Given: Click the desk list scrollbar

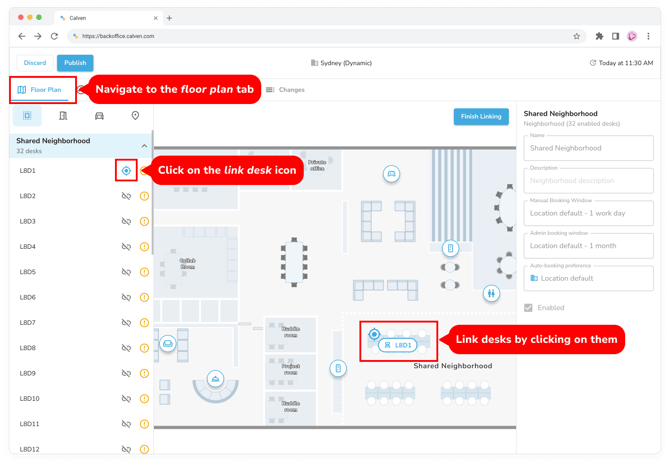Looking at the screenshot, I should [152, 200].
